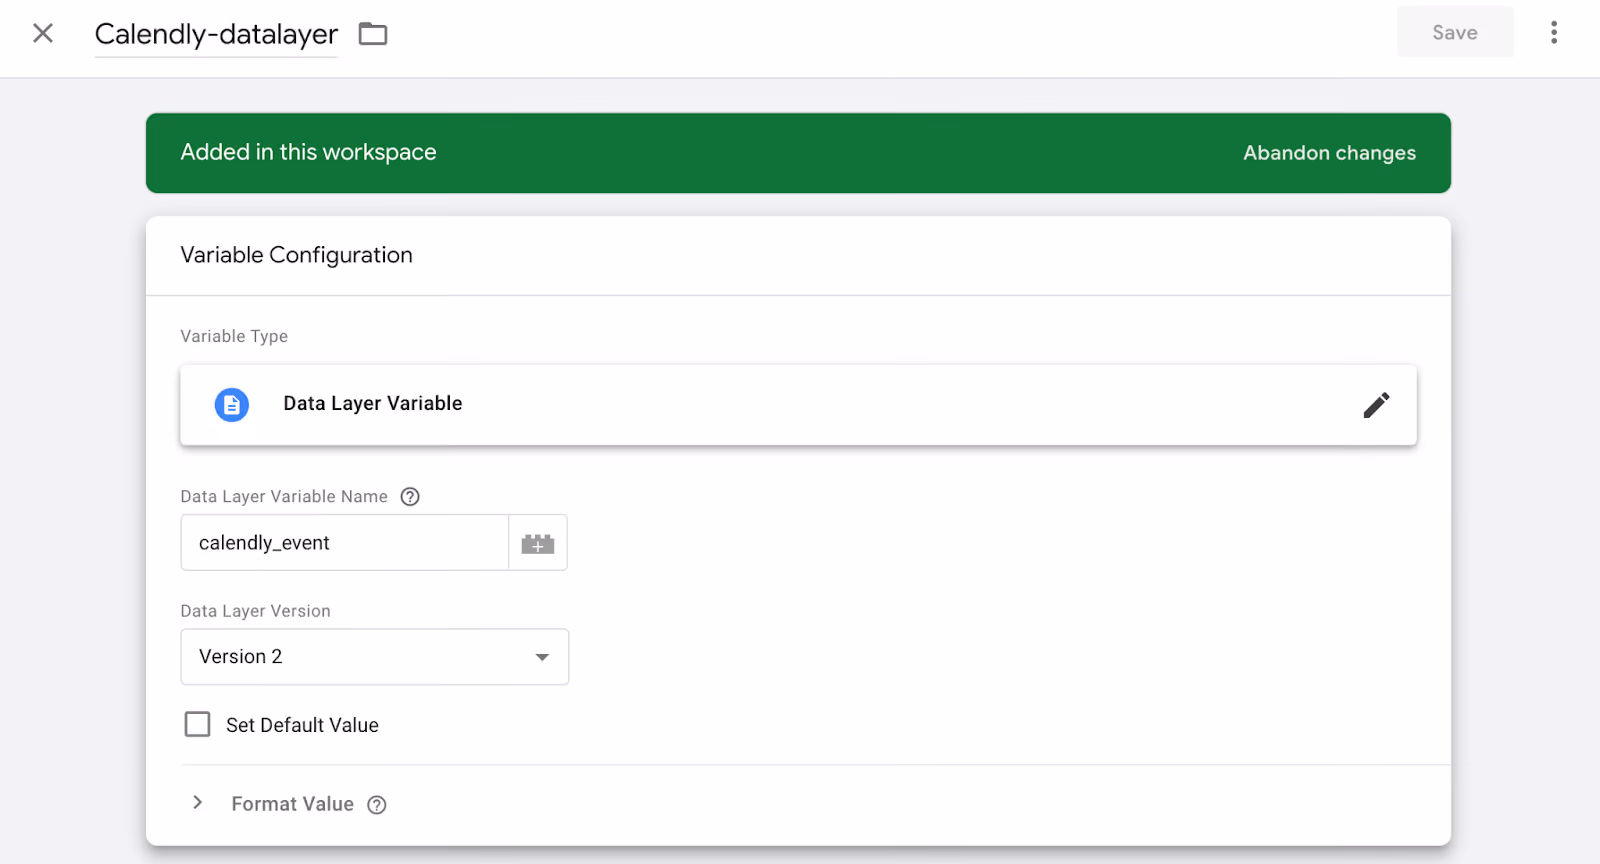
Task: Insert a variable using the brick icon
Action: point(538,543)
